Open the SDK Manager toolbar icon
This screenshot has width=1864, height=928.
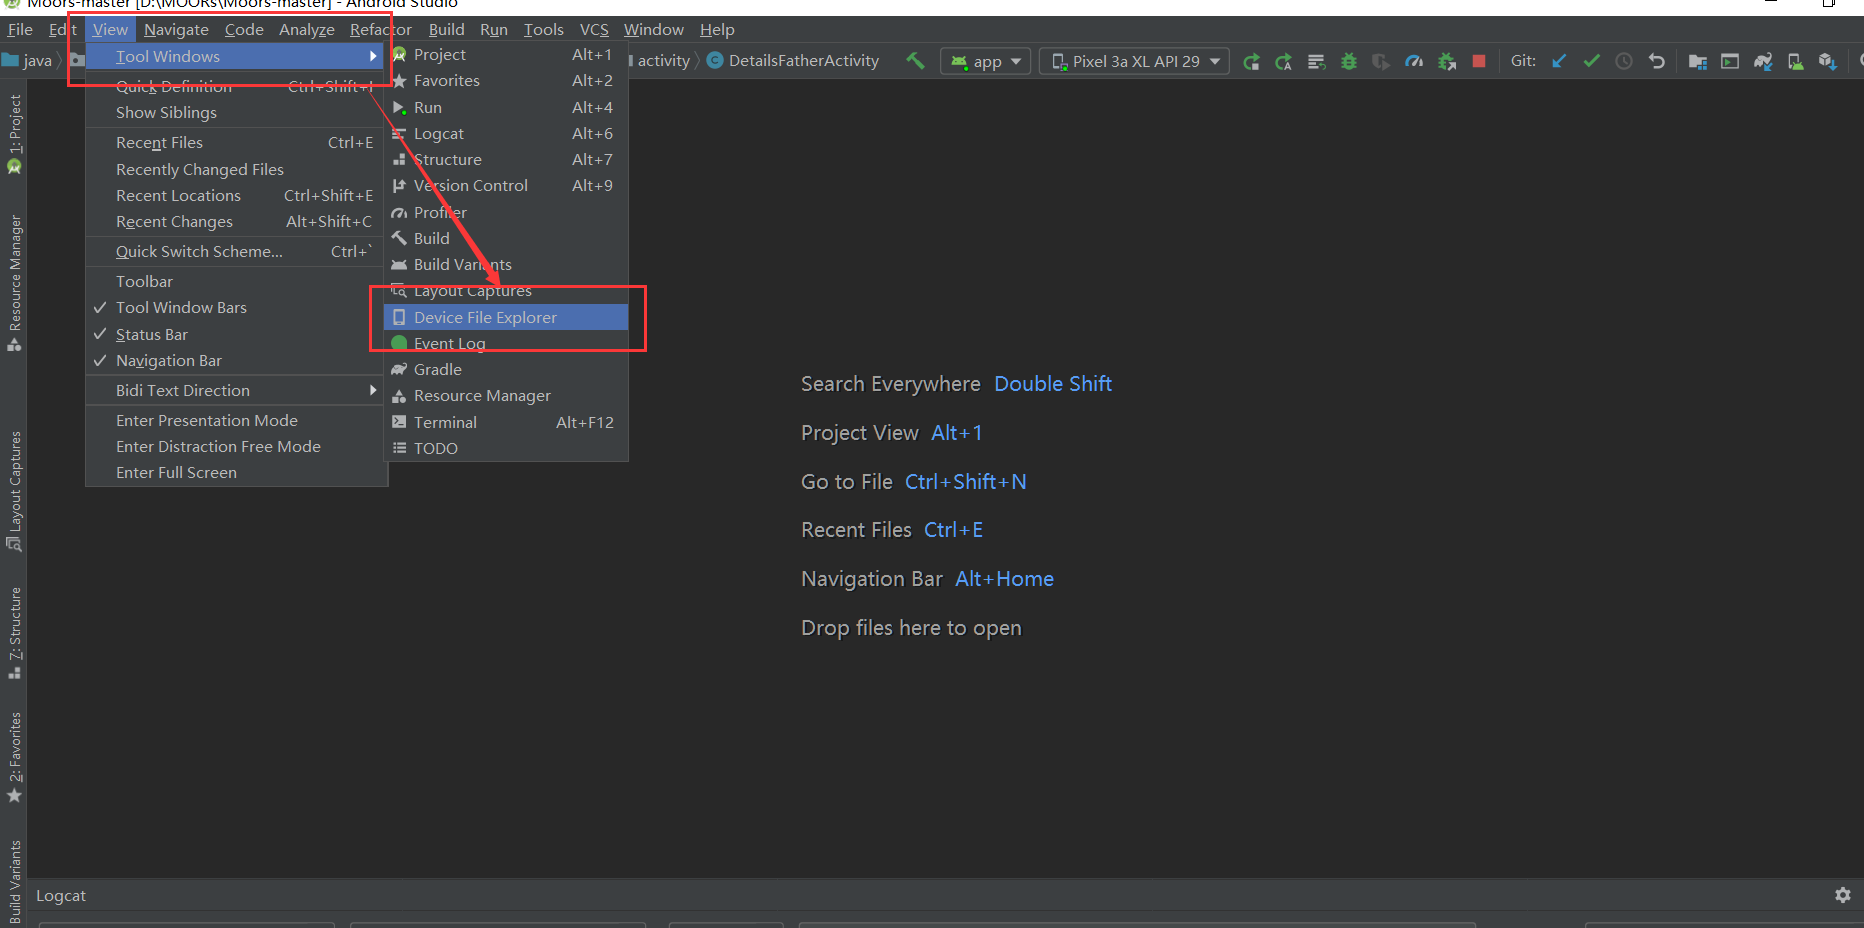(1828, 62)
